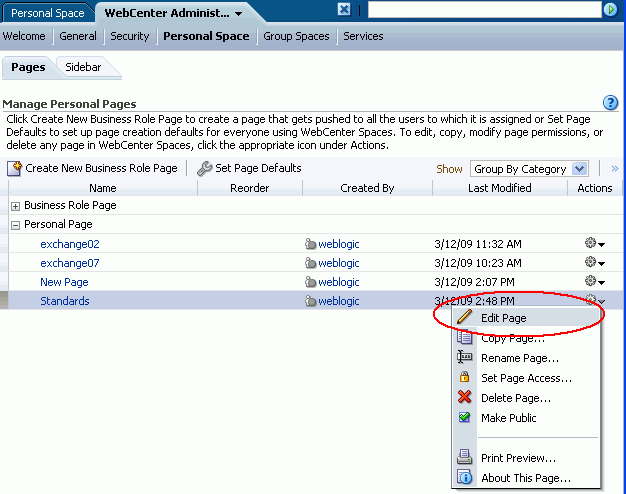The width and height of the screenshot is (626, 494).
Task: Click the padlock Set Page Access icon
Action: click(464, 377)
